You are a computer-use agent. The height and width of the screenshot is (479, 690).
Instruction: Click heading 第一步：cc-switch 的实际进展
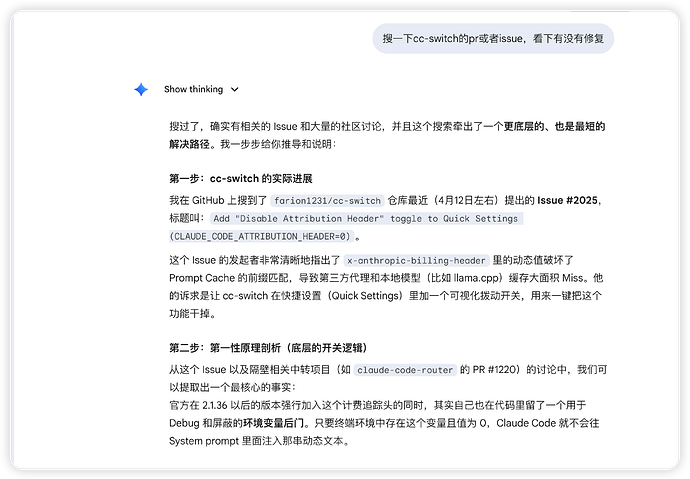241,179
